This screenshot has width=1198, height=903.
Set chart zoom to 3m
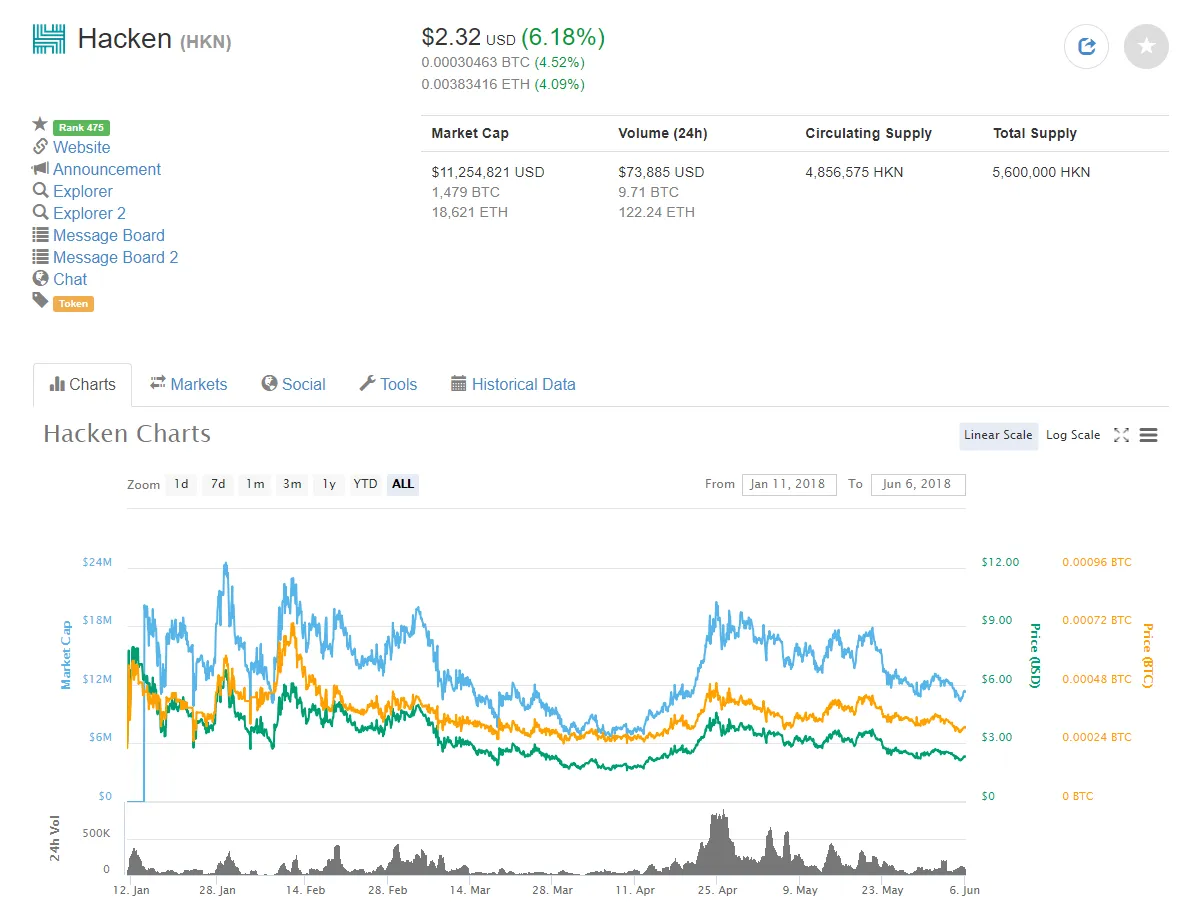click(x=292, y=484)
